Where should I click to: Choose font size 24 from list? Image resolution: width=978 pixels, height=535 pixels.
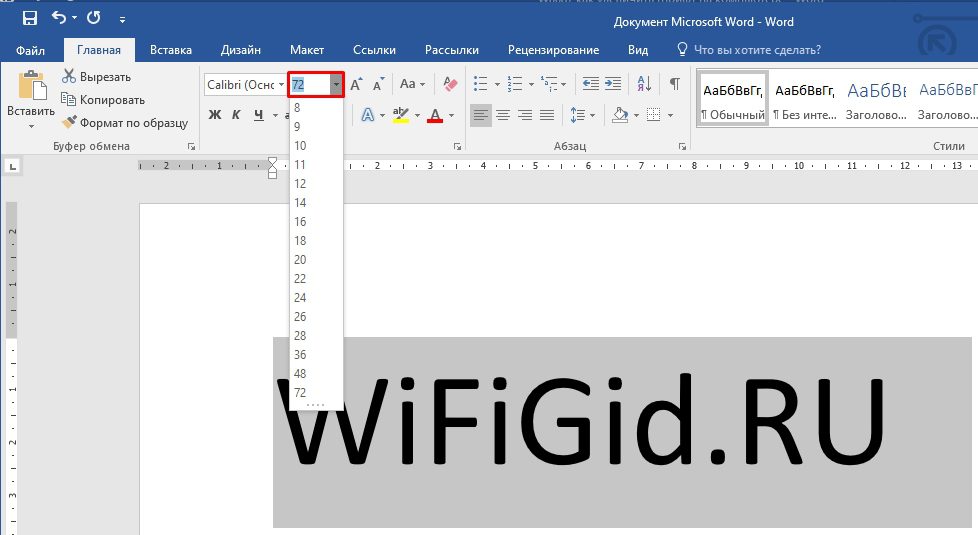316,298
